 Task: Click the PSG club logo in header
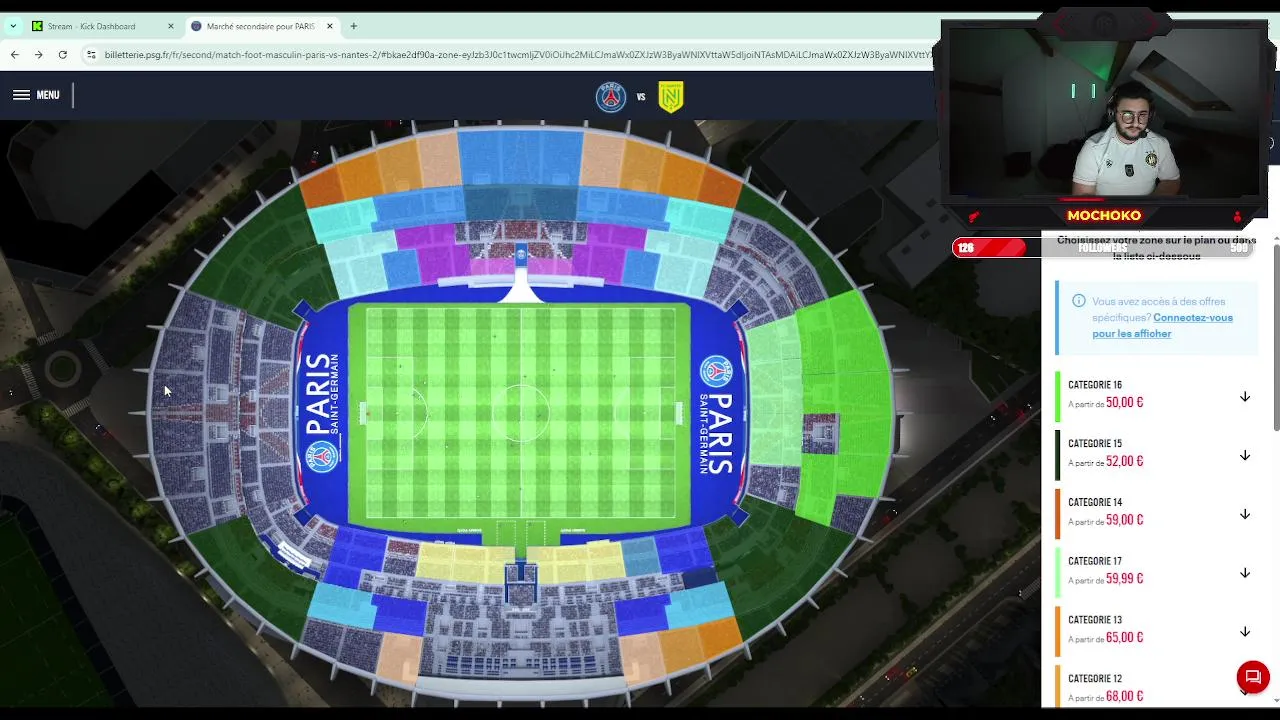(610, 97)
